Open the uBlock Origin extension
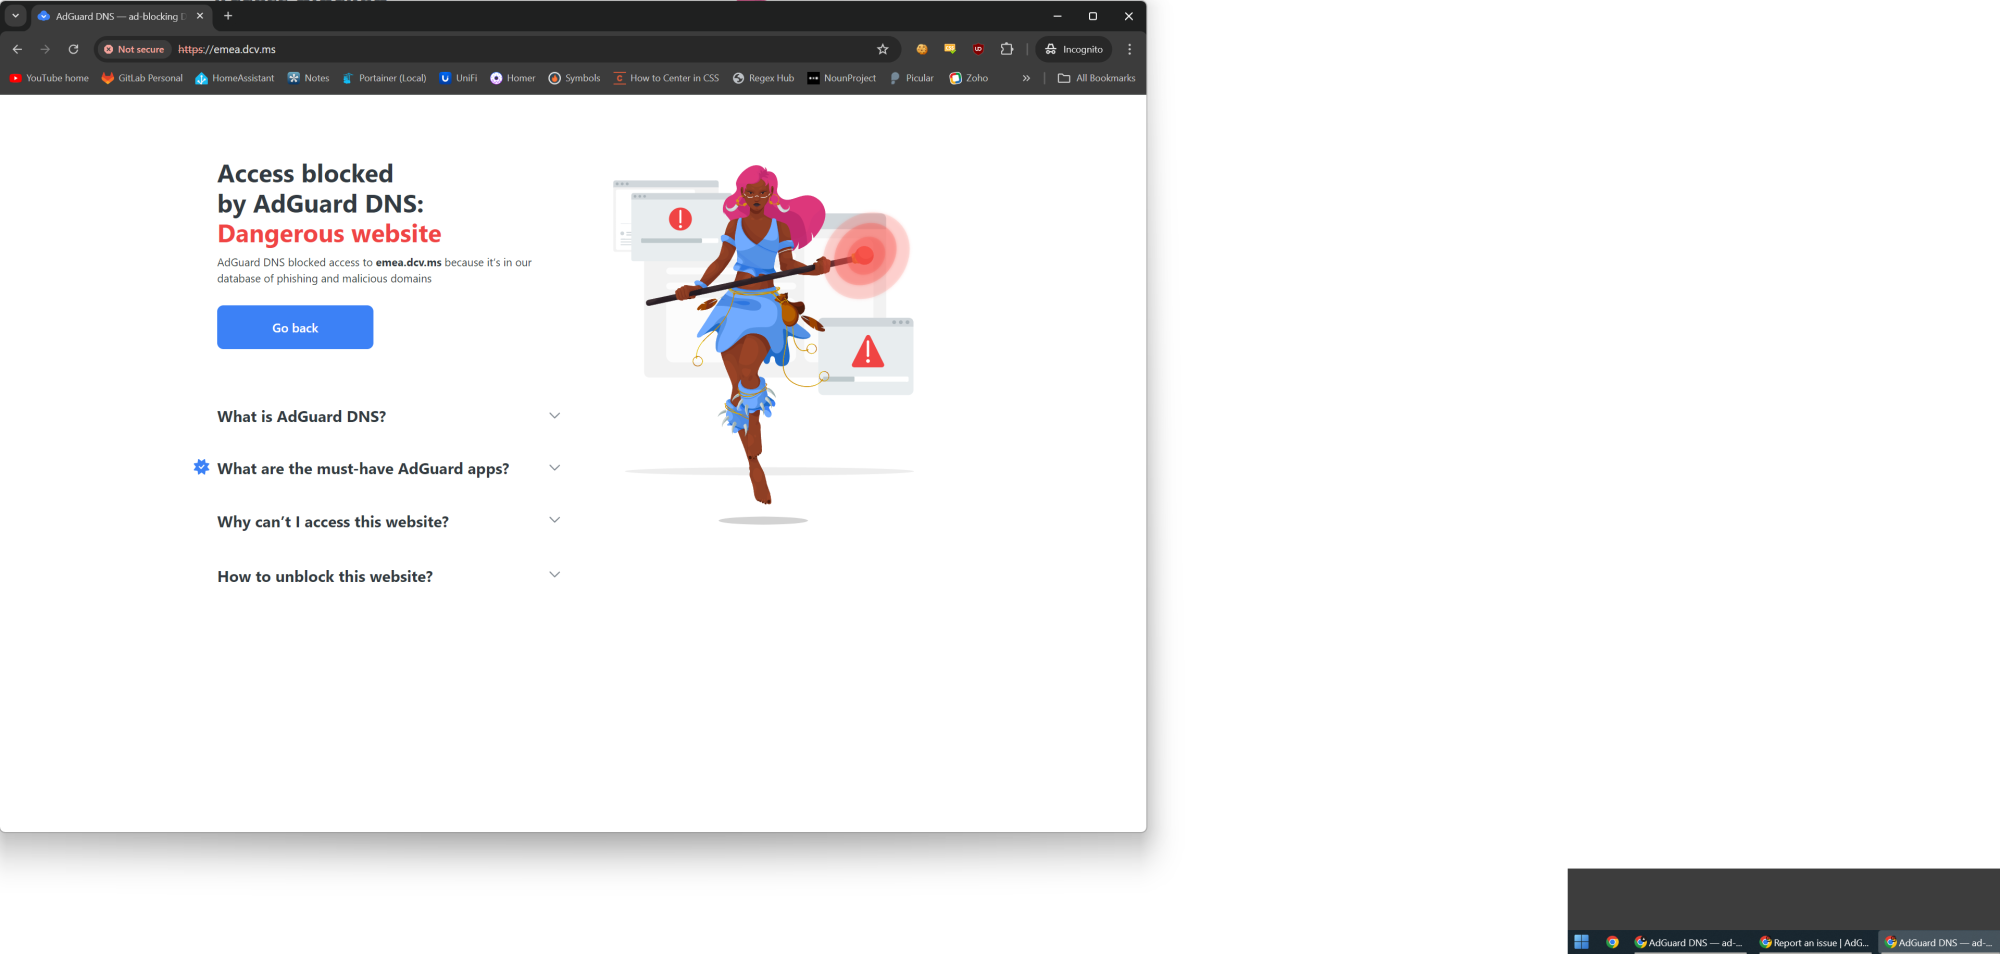 point(978,49)
